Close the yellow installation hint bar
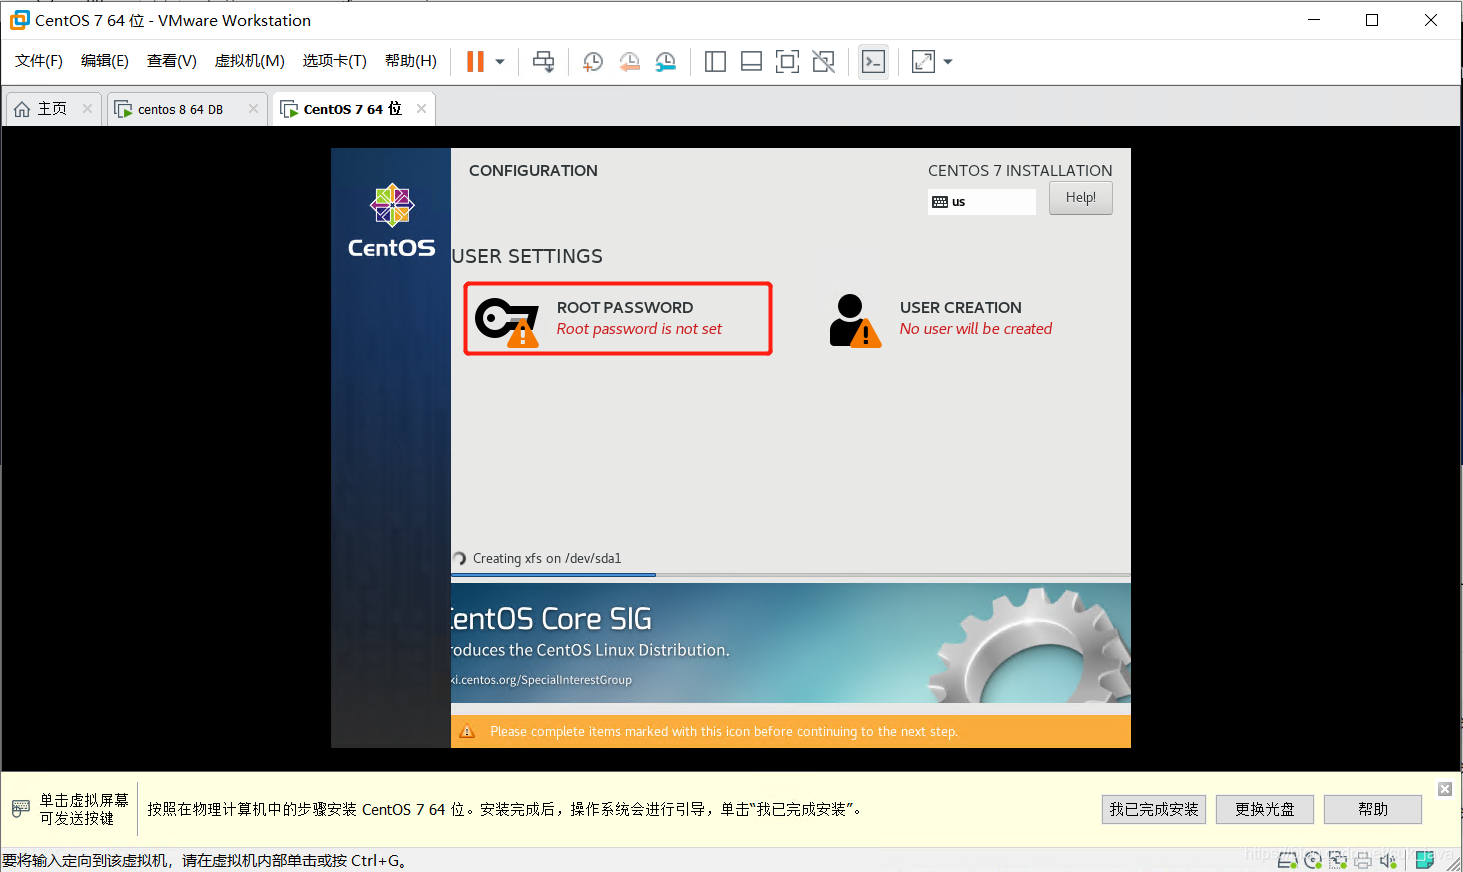Screen dimensions: 1463x872 click(x=1445, y=789)
